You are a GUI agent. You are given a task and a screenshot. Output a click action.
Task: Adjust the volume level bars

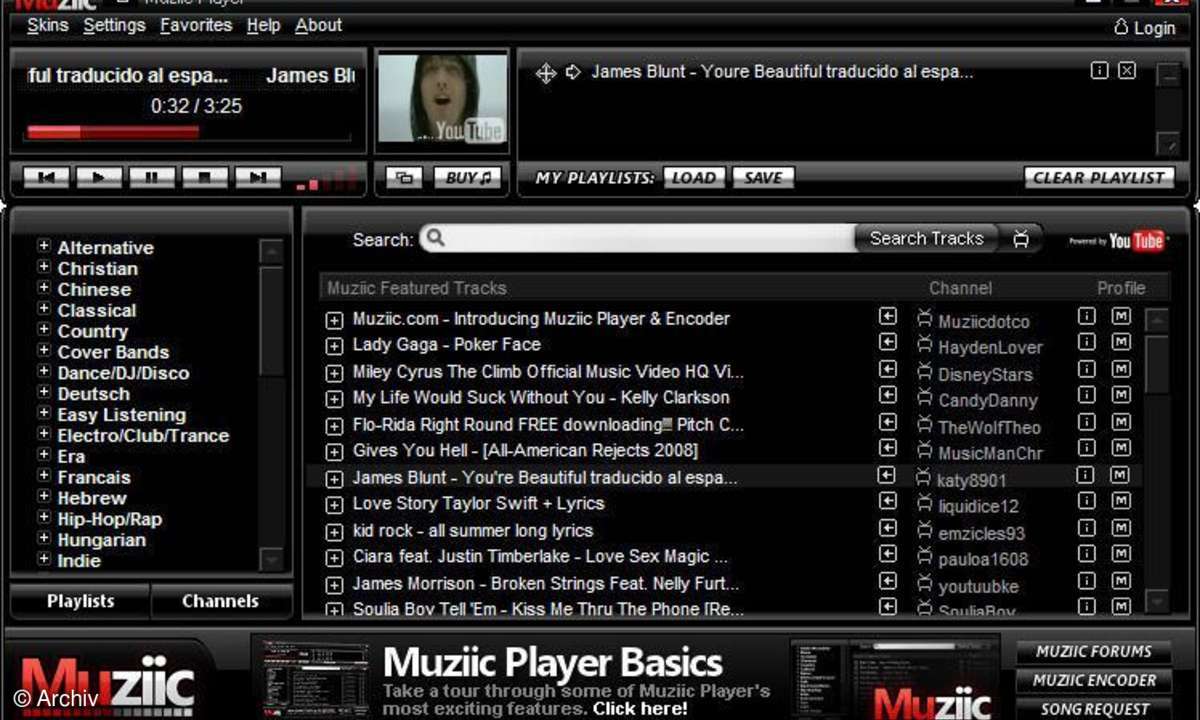(x=326, y=180)
